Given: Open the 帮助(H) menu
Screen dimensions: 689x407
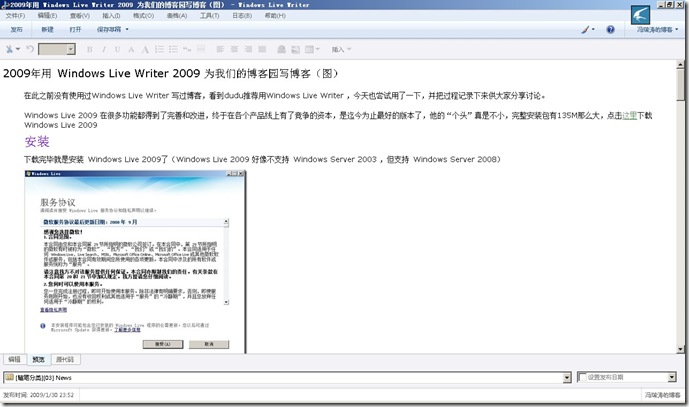Looking at the screenshot, I should [x=275, y=15].
